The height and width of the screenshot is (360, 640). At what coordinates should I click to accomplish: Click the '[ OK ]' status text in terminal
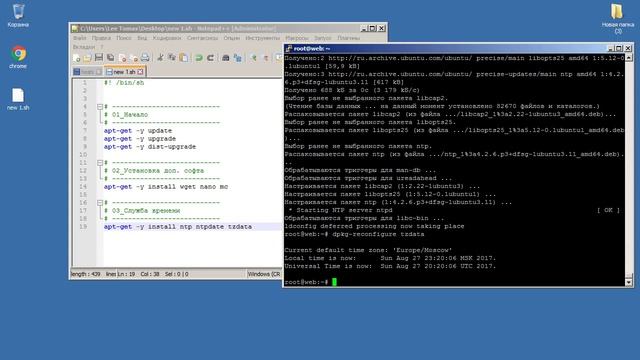tap(608, 211)
